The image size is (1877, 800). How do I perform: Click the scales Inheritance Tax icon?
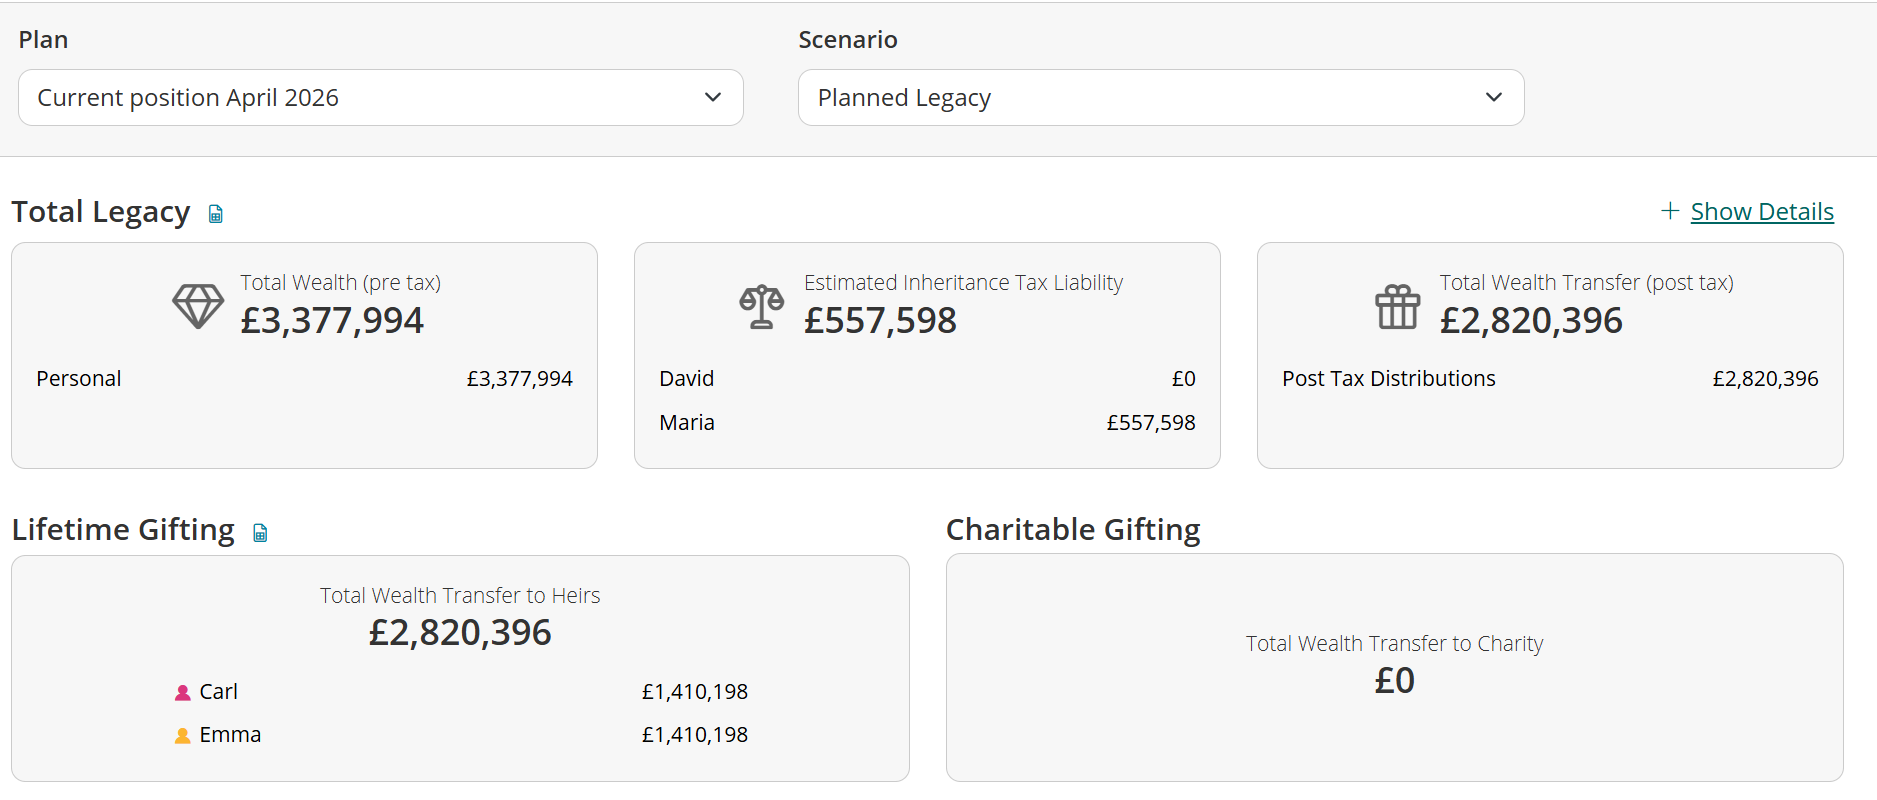[761, 306]
